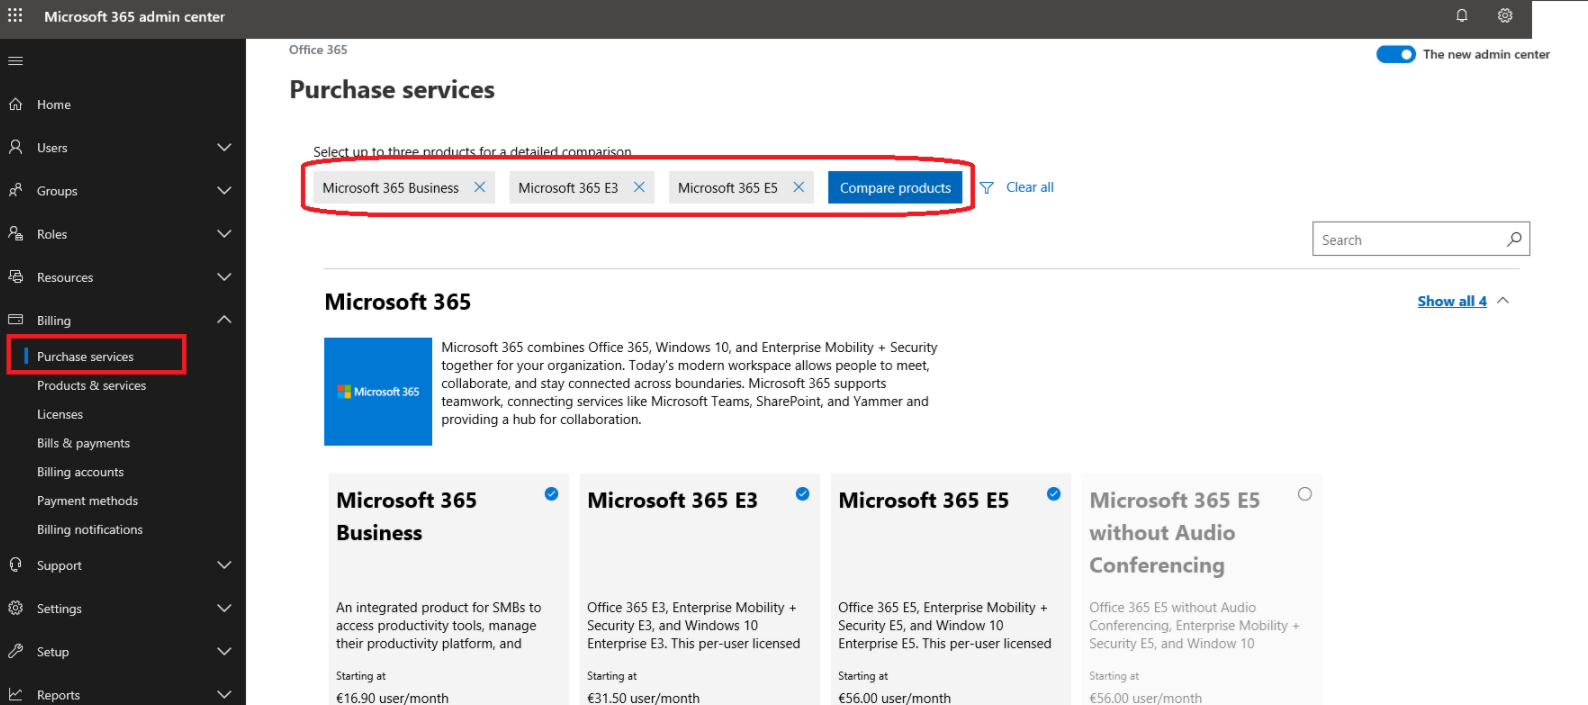Click the Users person icon

[15, 147]
